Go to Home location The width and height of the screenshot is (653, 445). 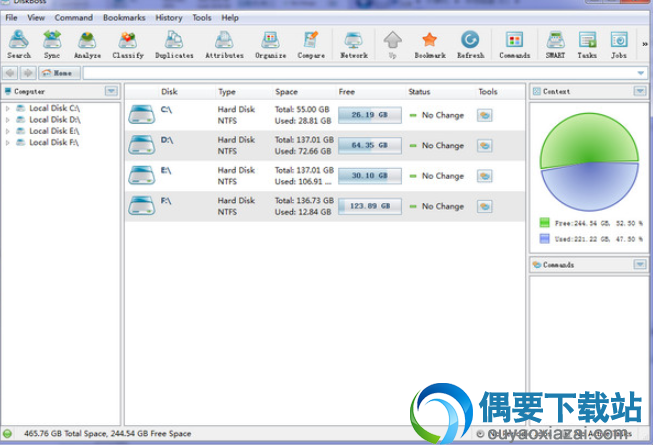point(59,73)
